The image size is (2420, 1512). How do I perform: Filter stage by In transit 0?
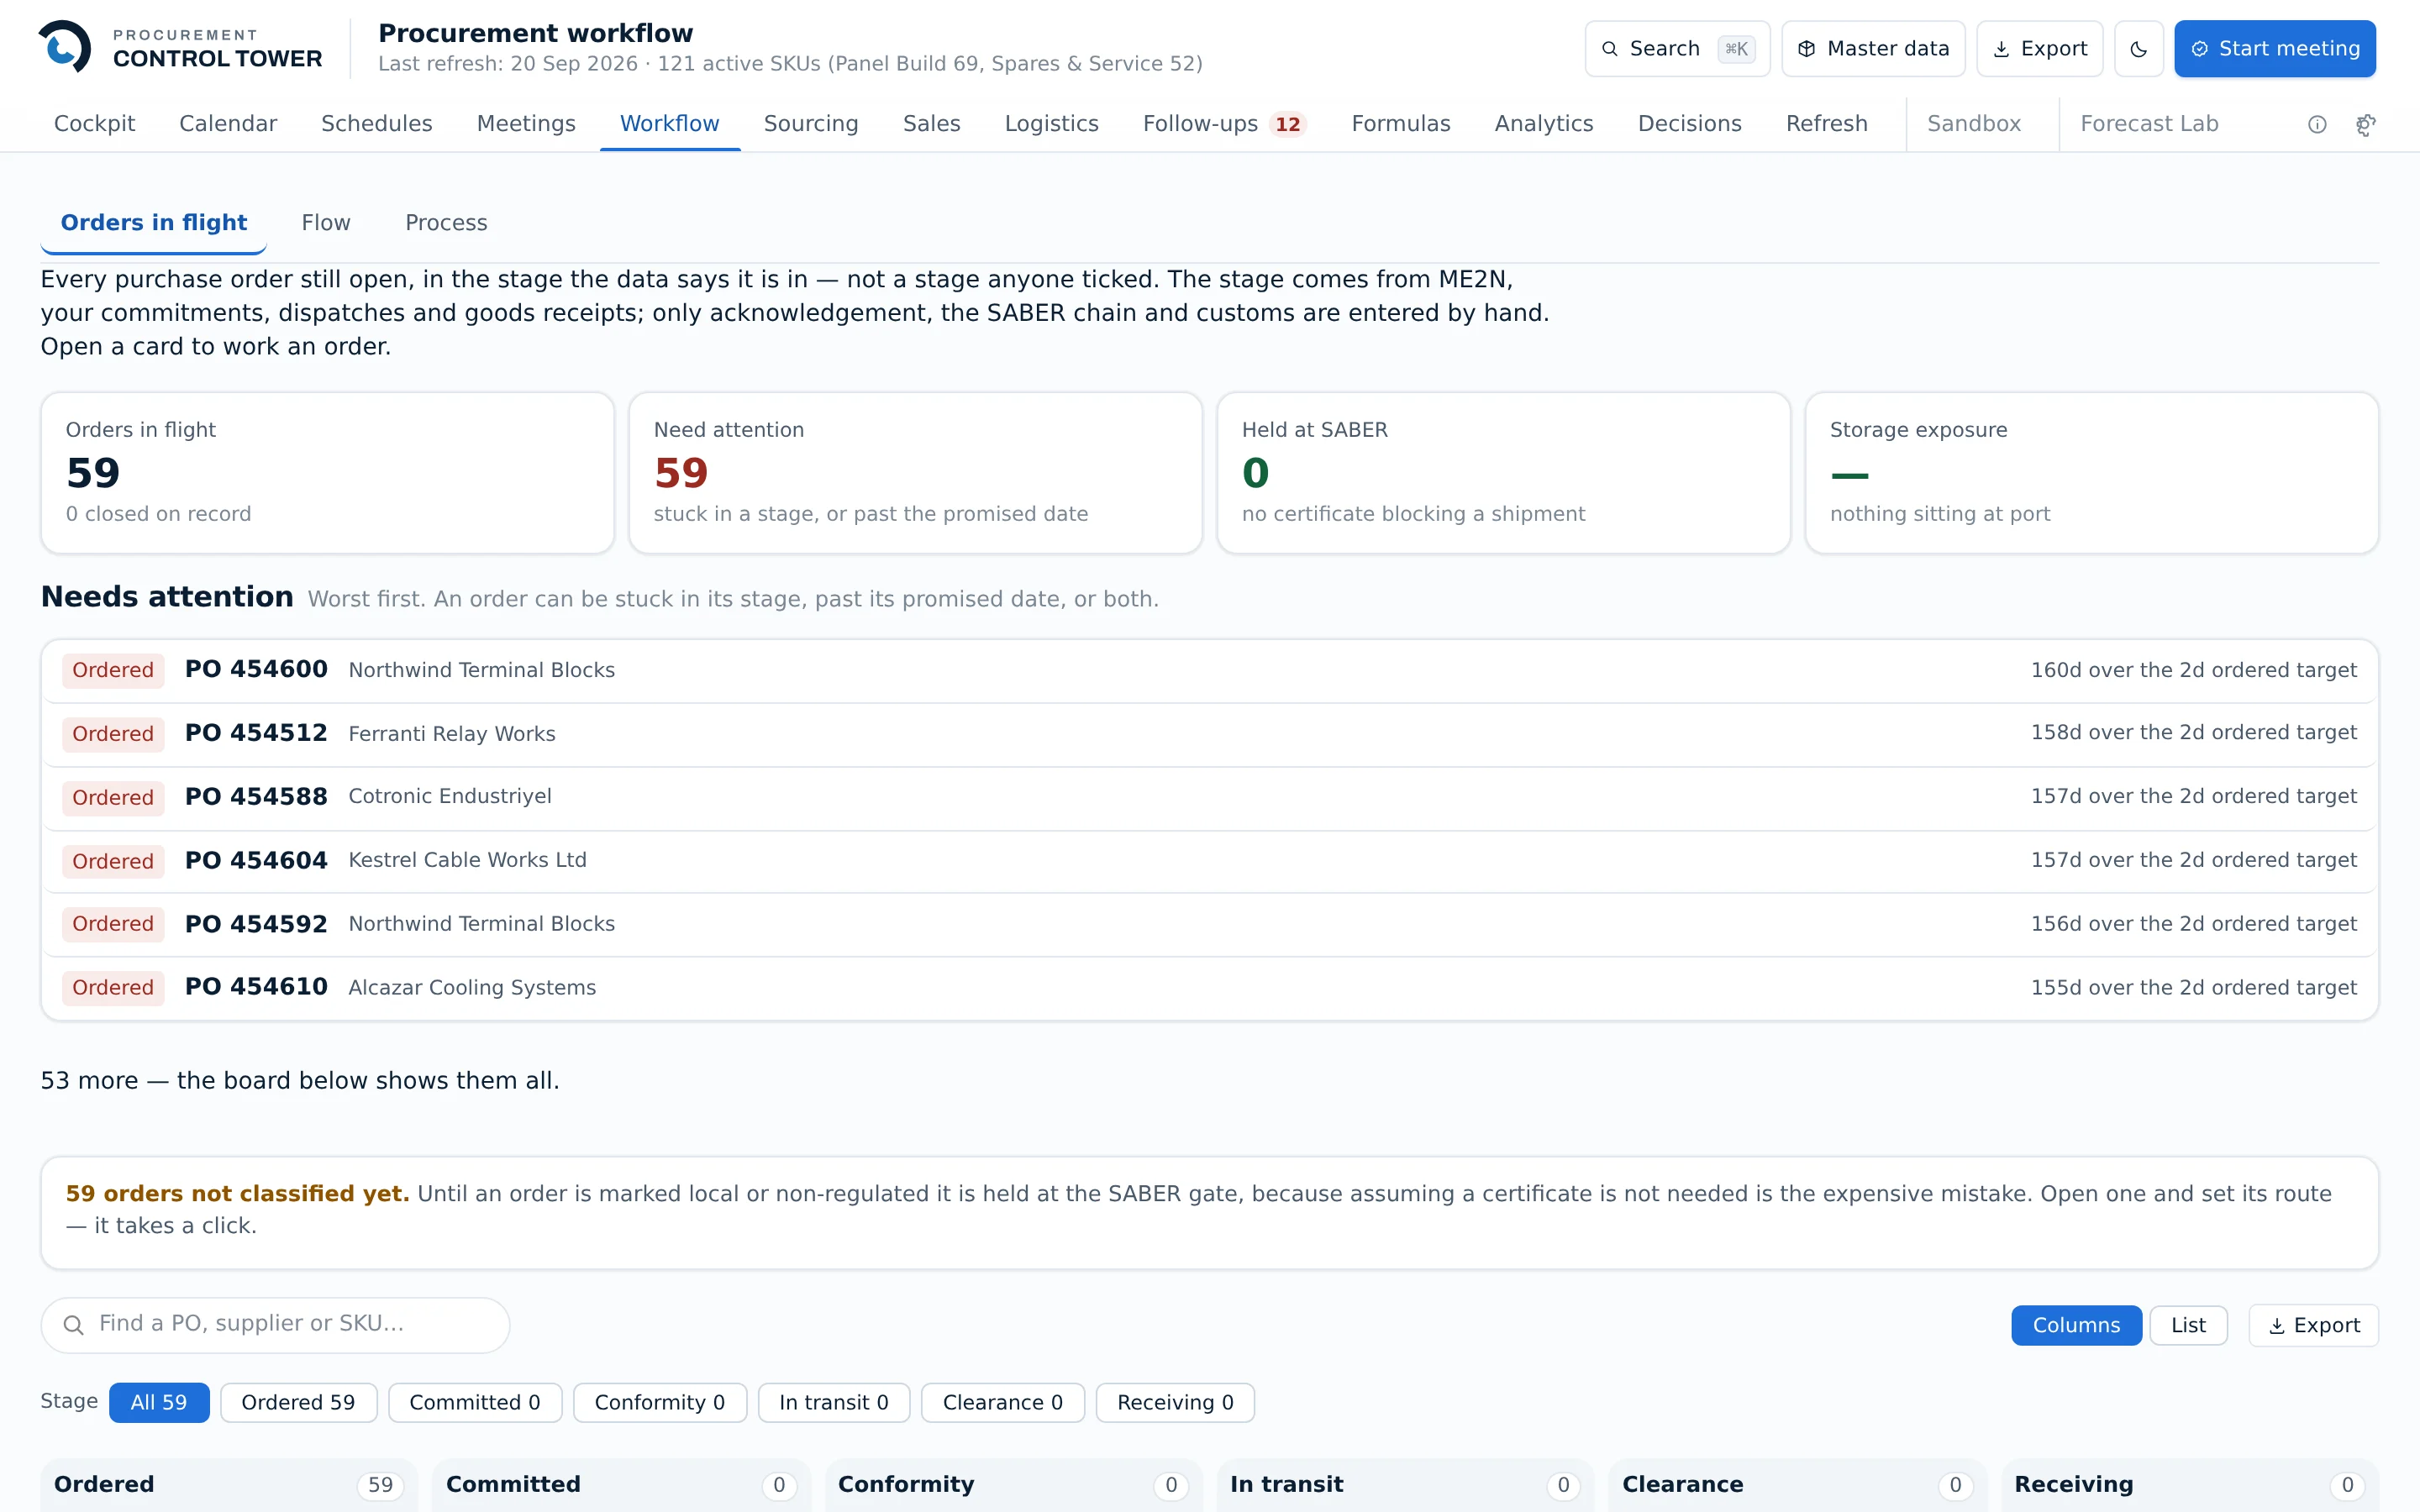coord(834,1402)
